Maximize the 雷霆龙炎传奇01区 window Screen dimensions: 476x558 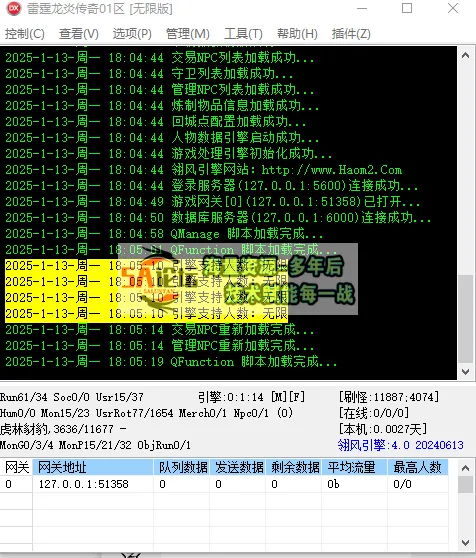tap(407, 8)
